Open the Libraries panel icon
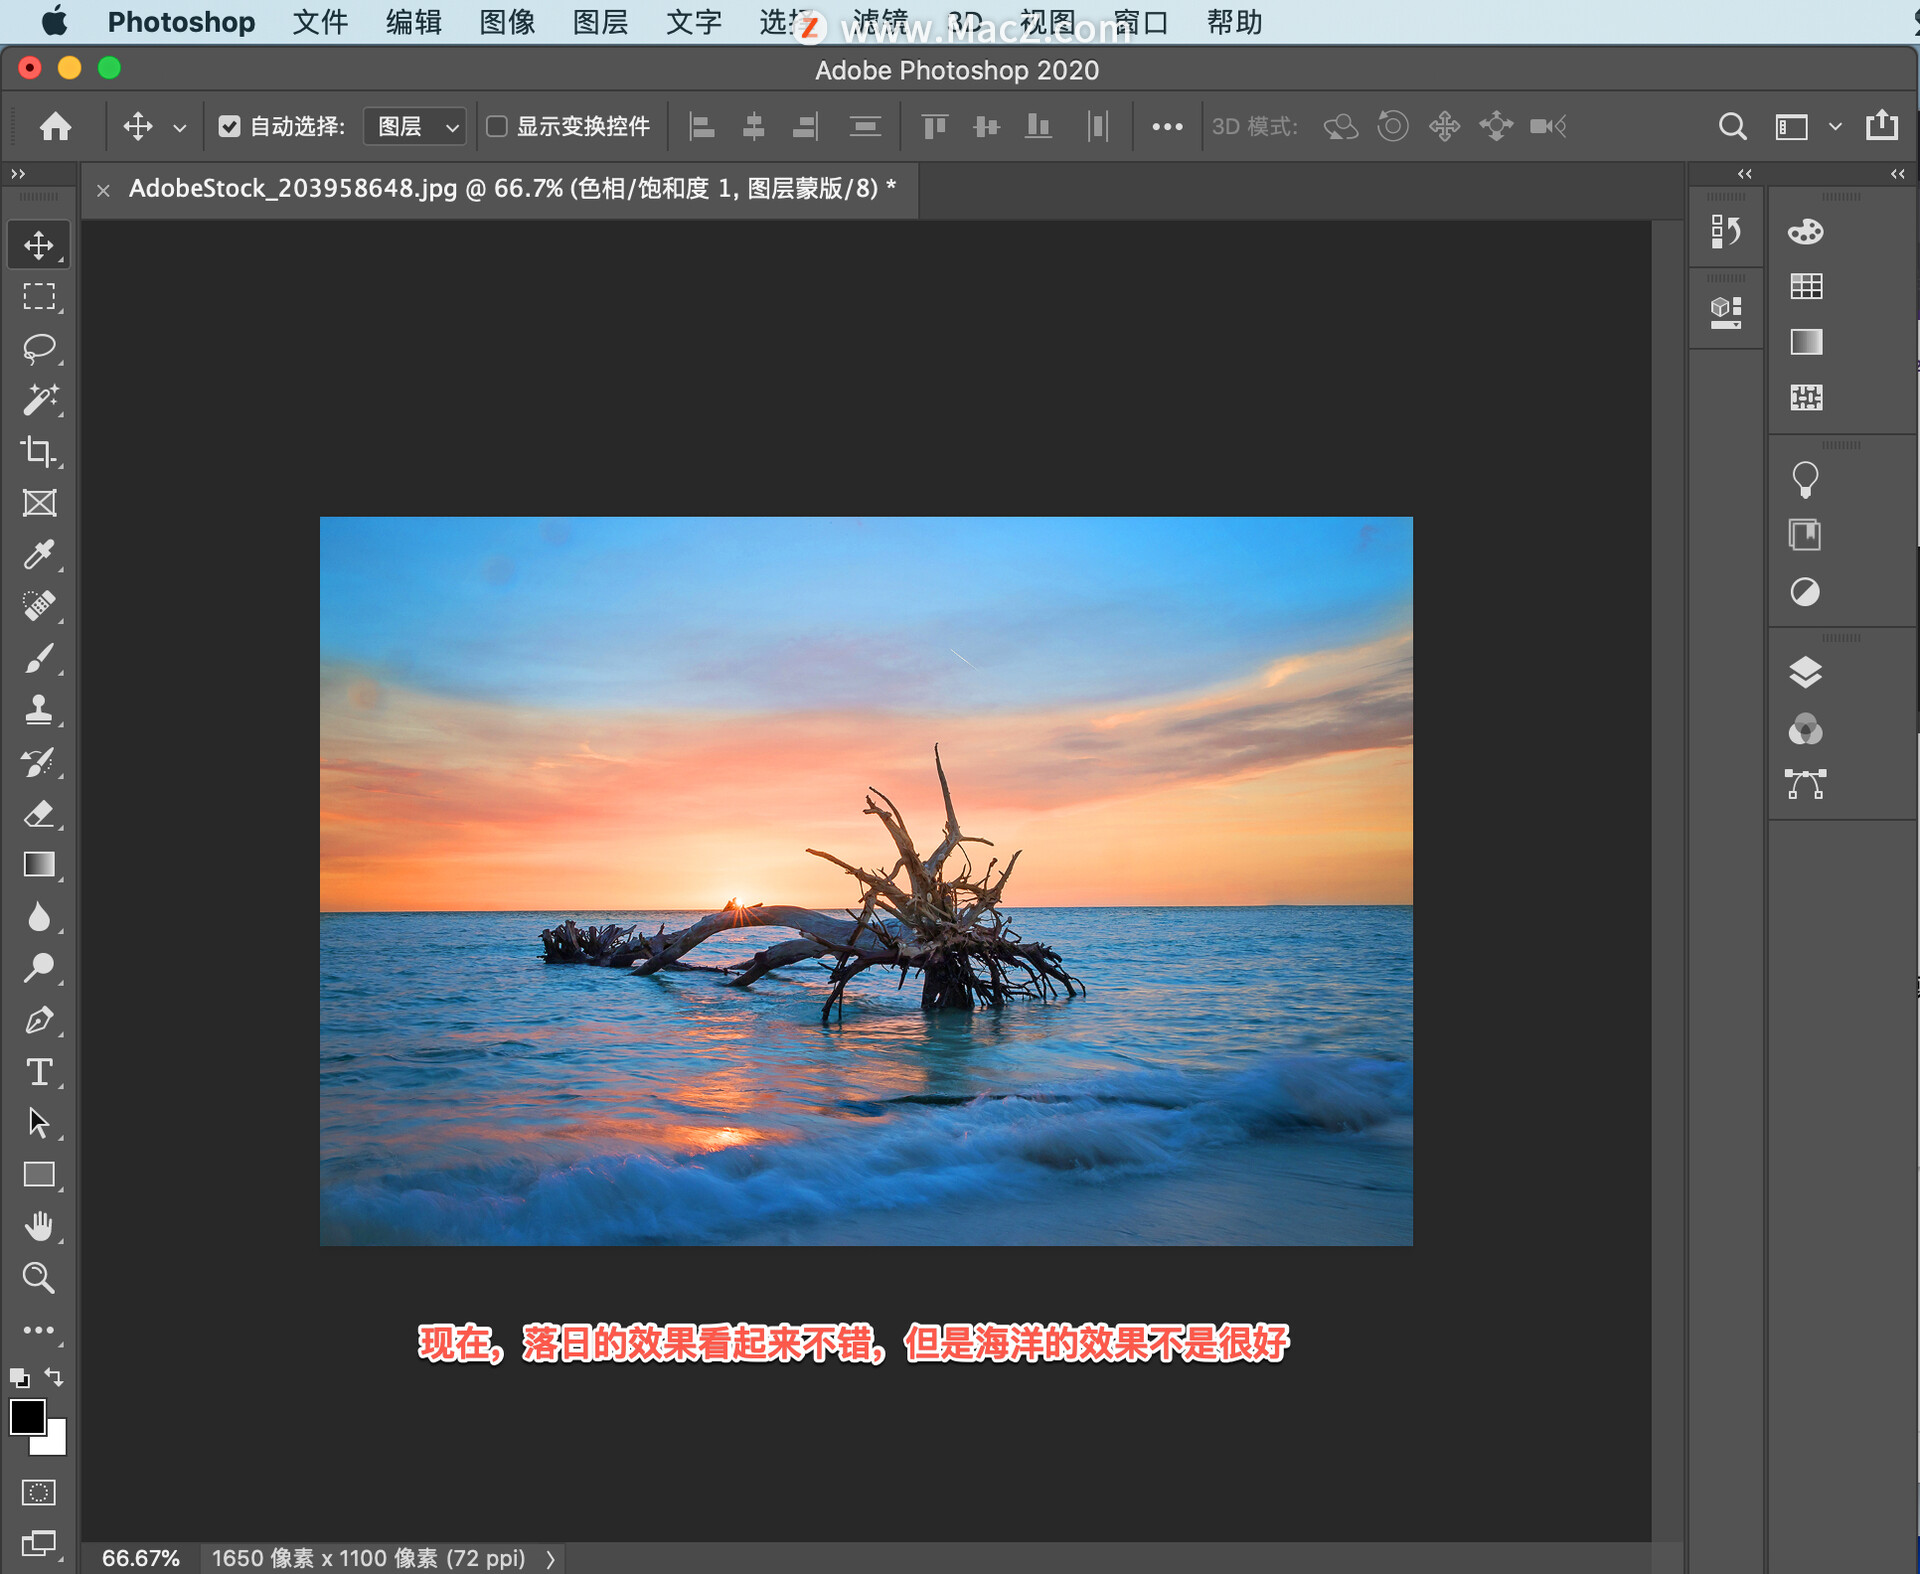The image size is (1920, 1574). [x=1805, y=535]
